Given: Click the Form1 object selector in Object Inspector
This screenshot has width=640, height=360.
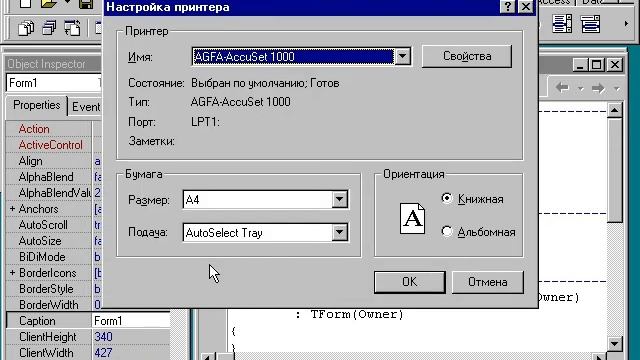Looking at the screenshot, I should click(53, 83).
